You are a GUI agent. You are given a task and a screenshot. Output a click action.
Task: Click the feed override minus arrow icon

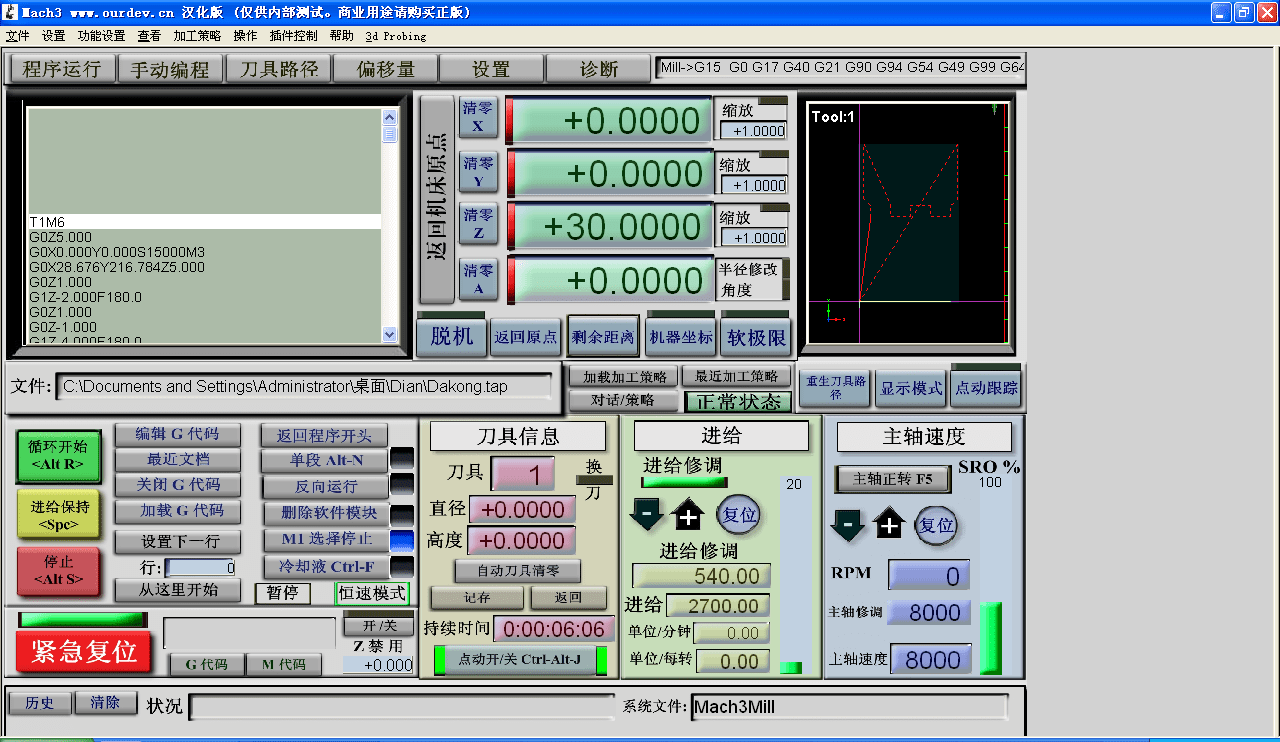pos(646,516)
